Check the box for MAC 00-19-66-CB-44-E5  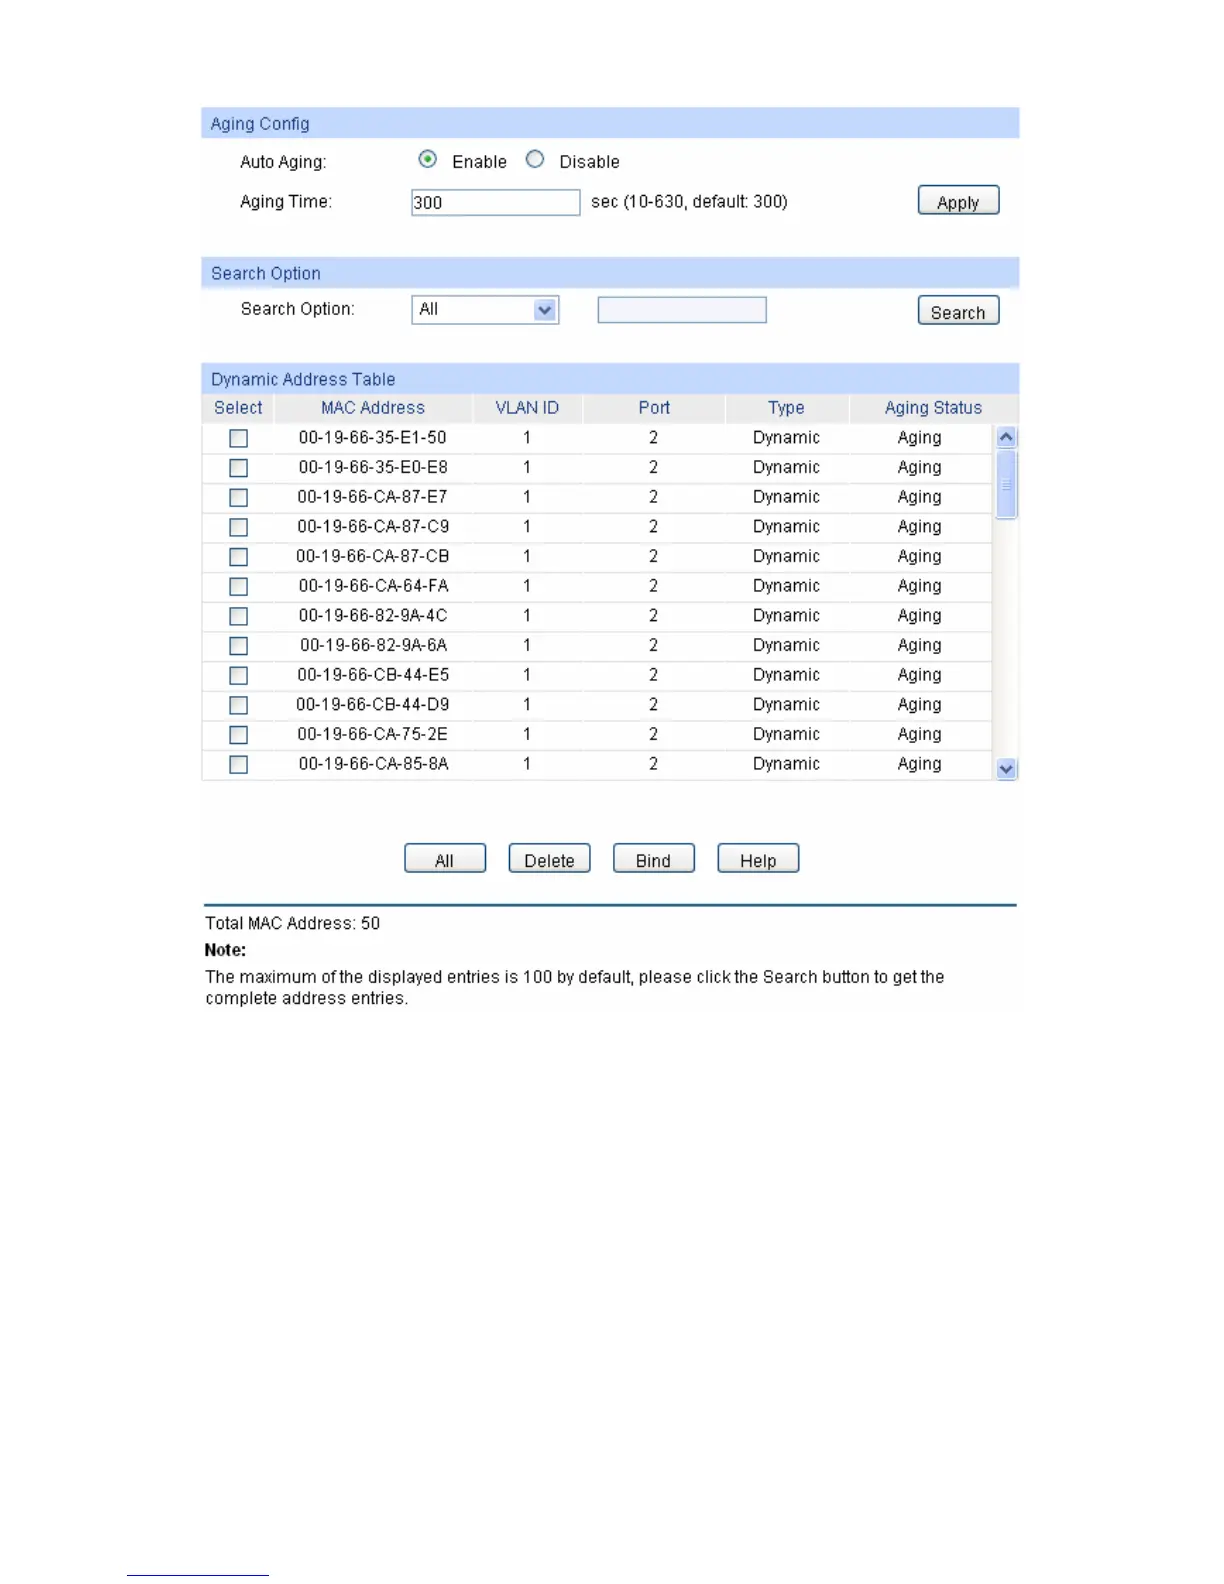238,675
